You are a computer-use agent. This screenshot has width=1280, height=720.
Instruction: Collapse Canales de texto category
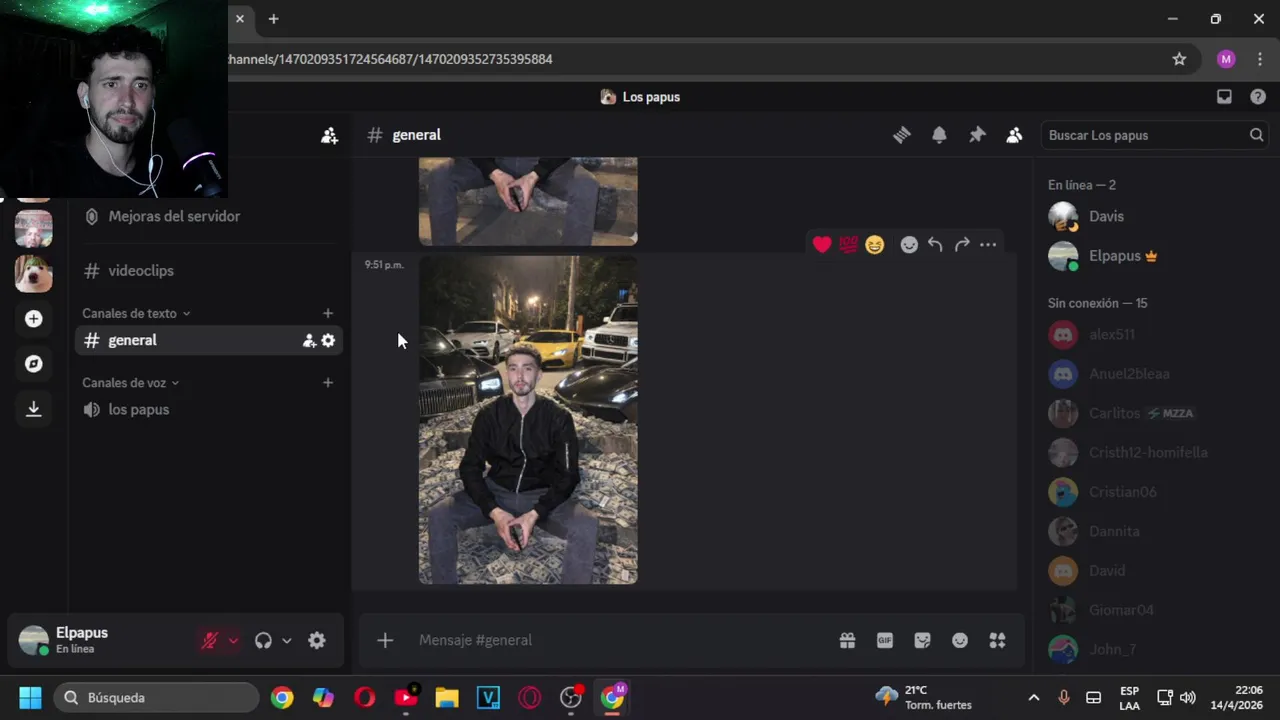coord(136,313)
